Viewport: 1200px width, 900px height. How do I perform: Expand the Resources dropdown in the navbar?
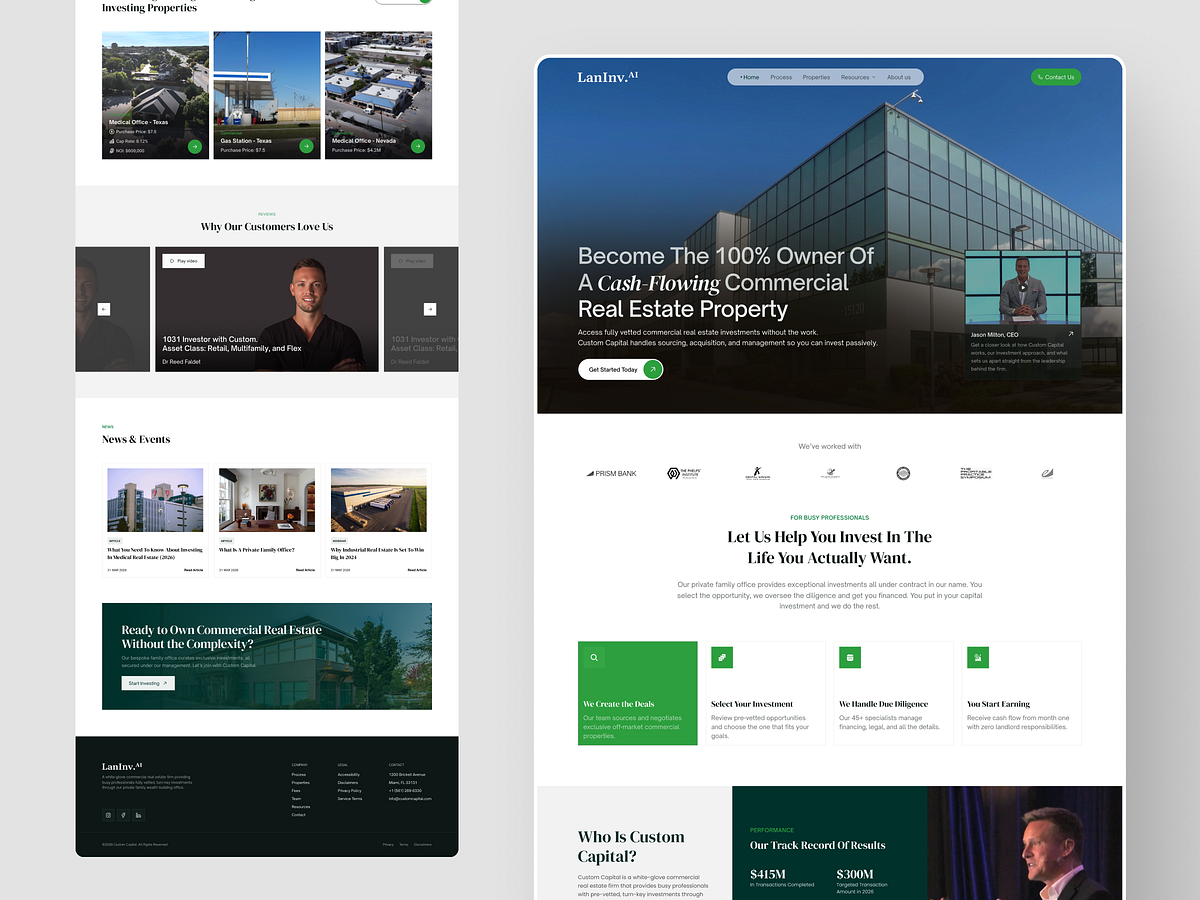coord(858,77)
